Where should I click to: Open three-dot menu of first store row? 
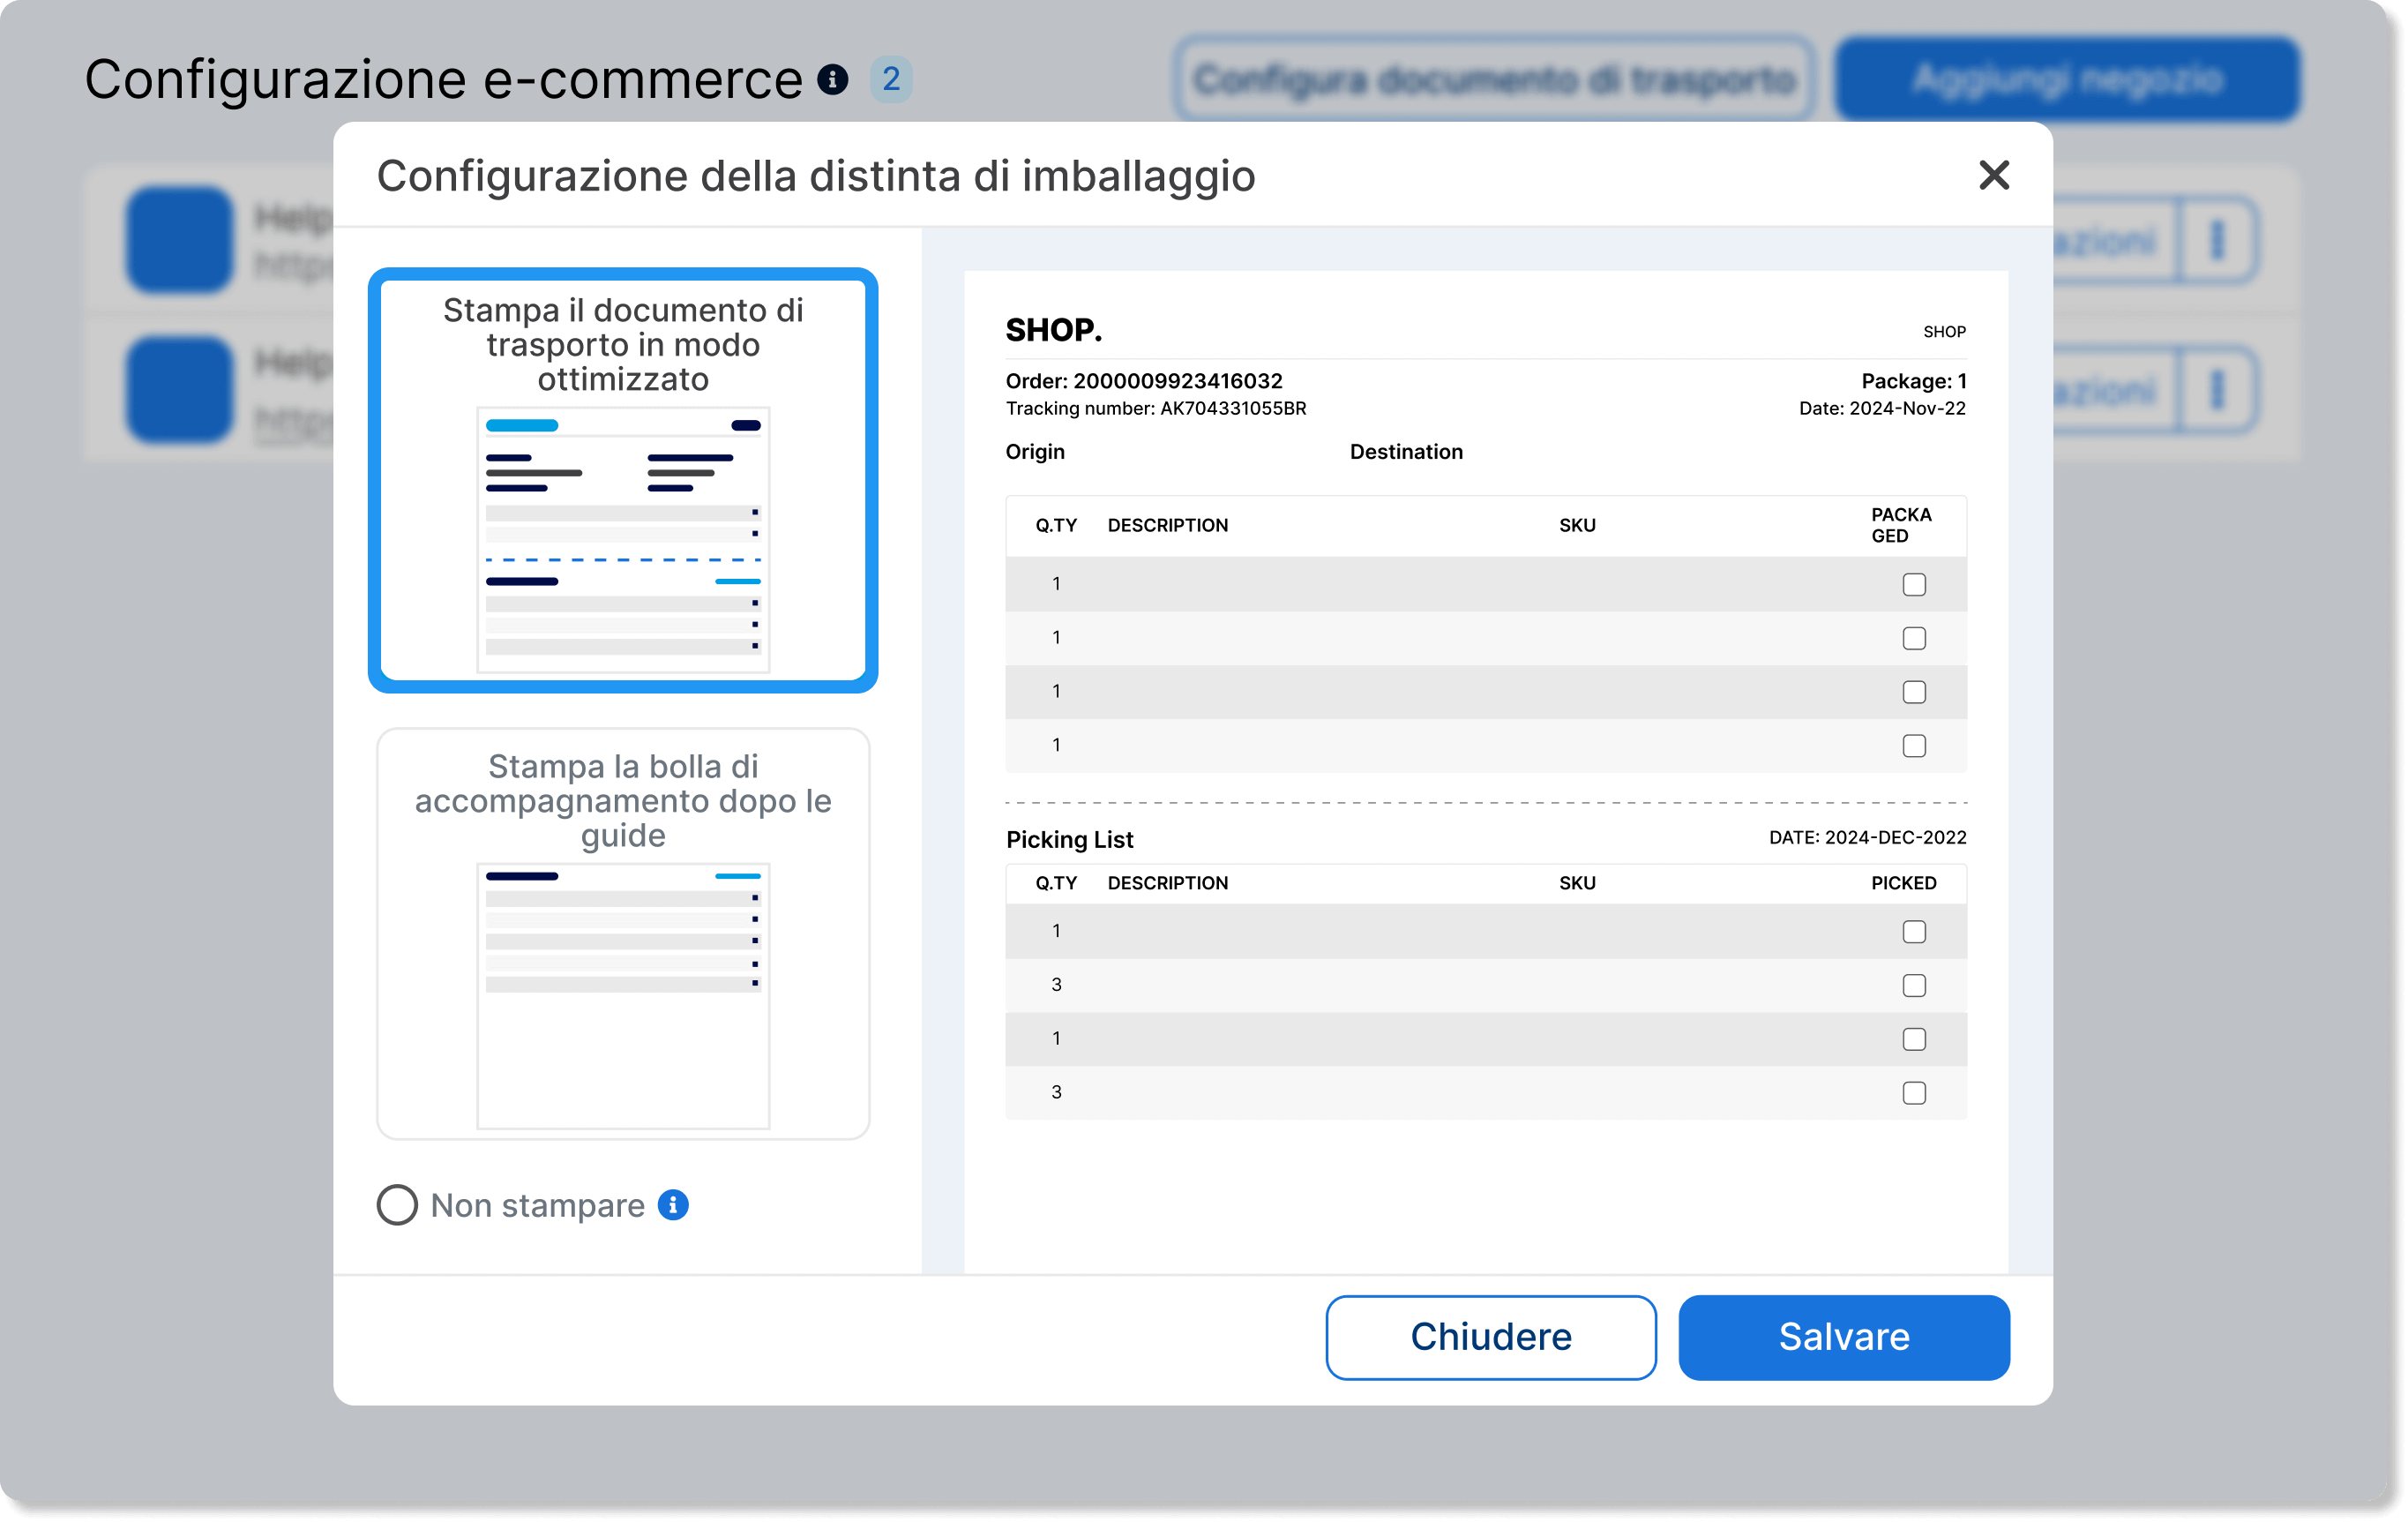(2217, 240)
